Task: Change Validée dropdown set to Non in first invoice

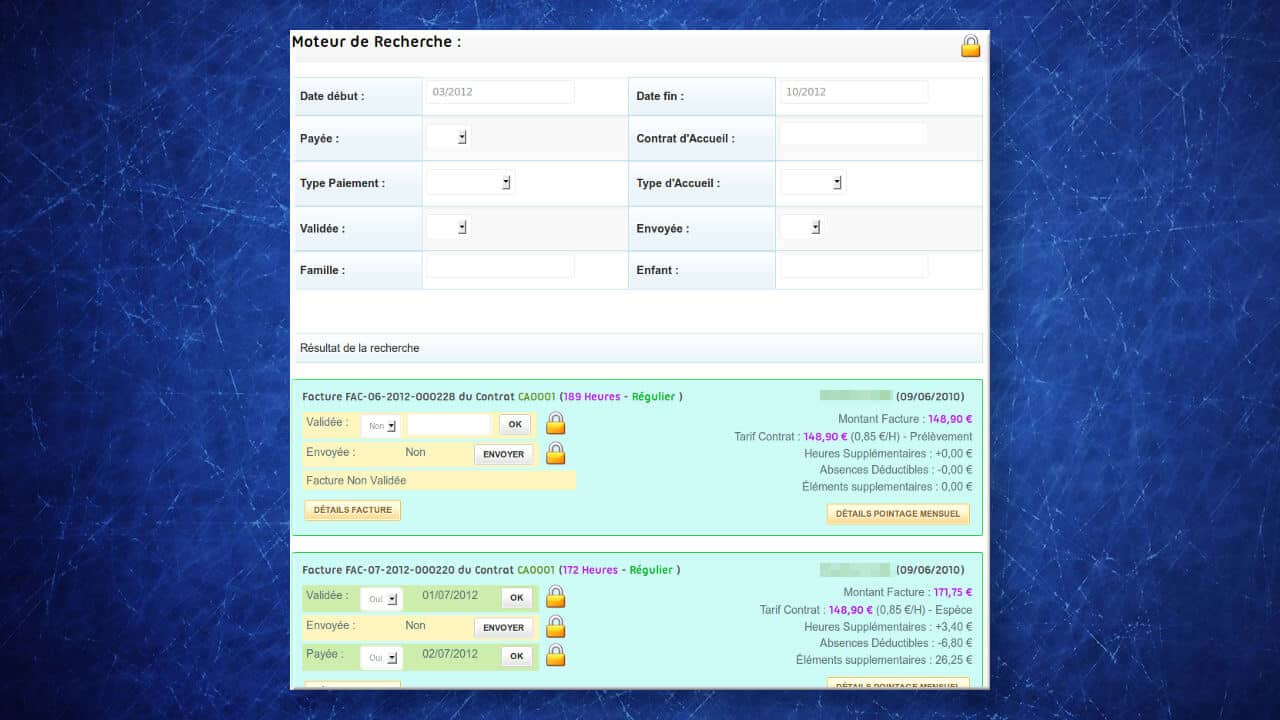Action: [381, 426]
